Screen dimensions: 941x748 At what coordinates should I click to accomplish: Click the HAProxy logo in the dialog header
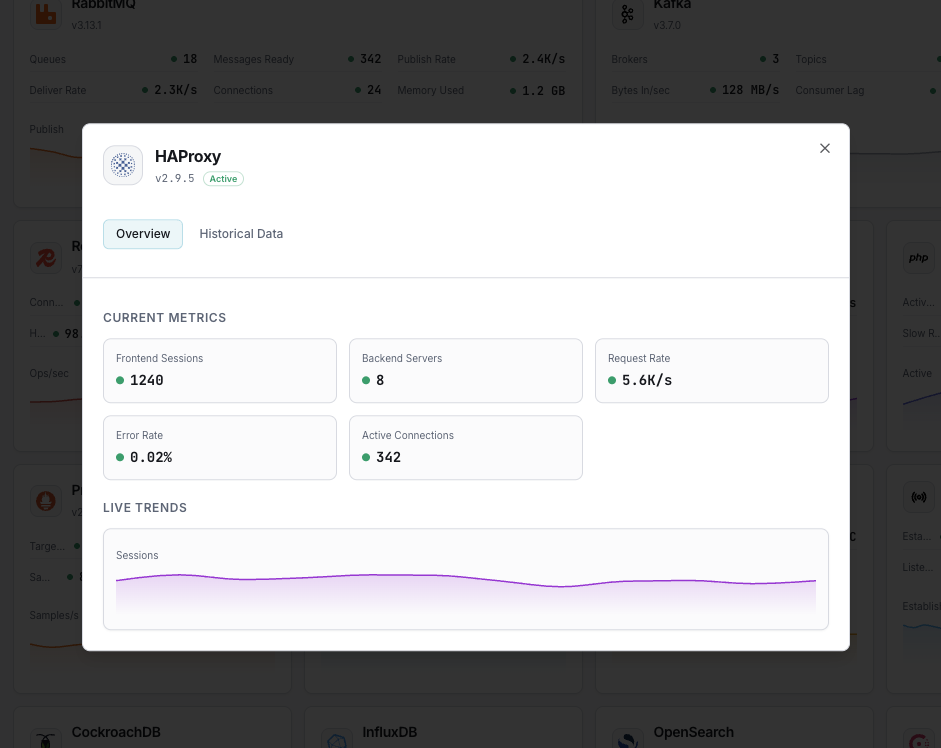122,165
